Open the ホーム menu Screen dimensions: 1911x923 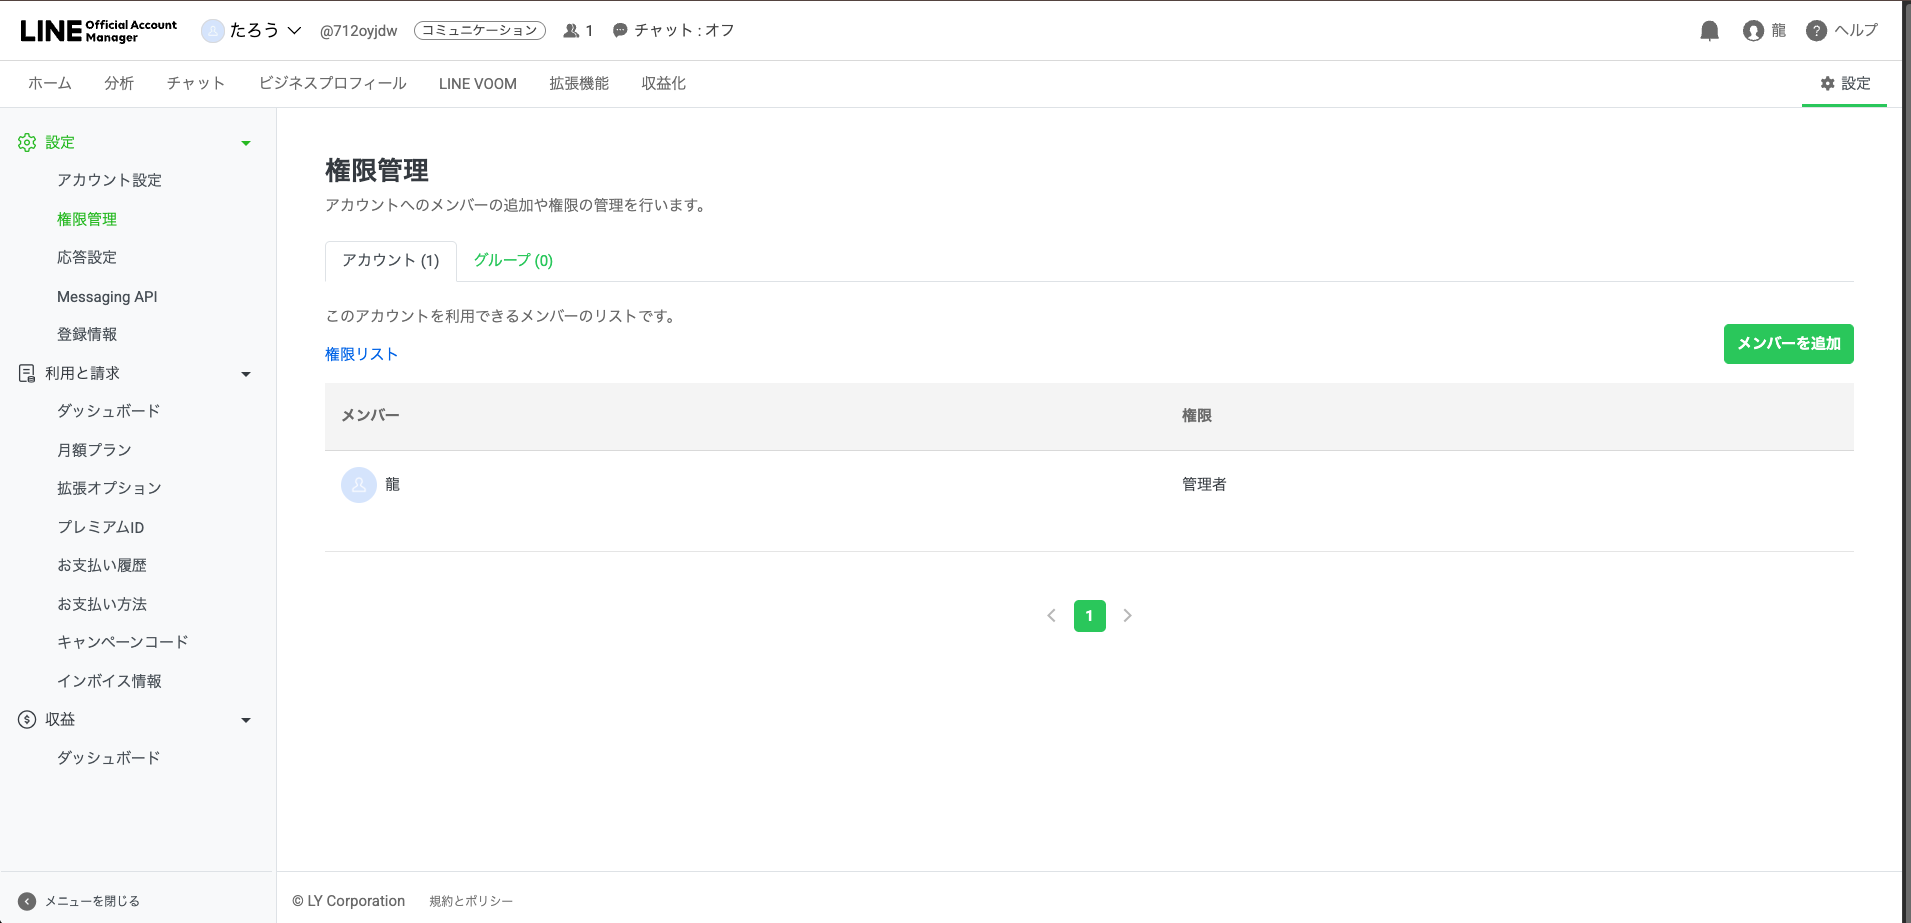49,84
